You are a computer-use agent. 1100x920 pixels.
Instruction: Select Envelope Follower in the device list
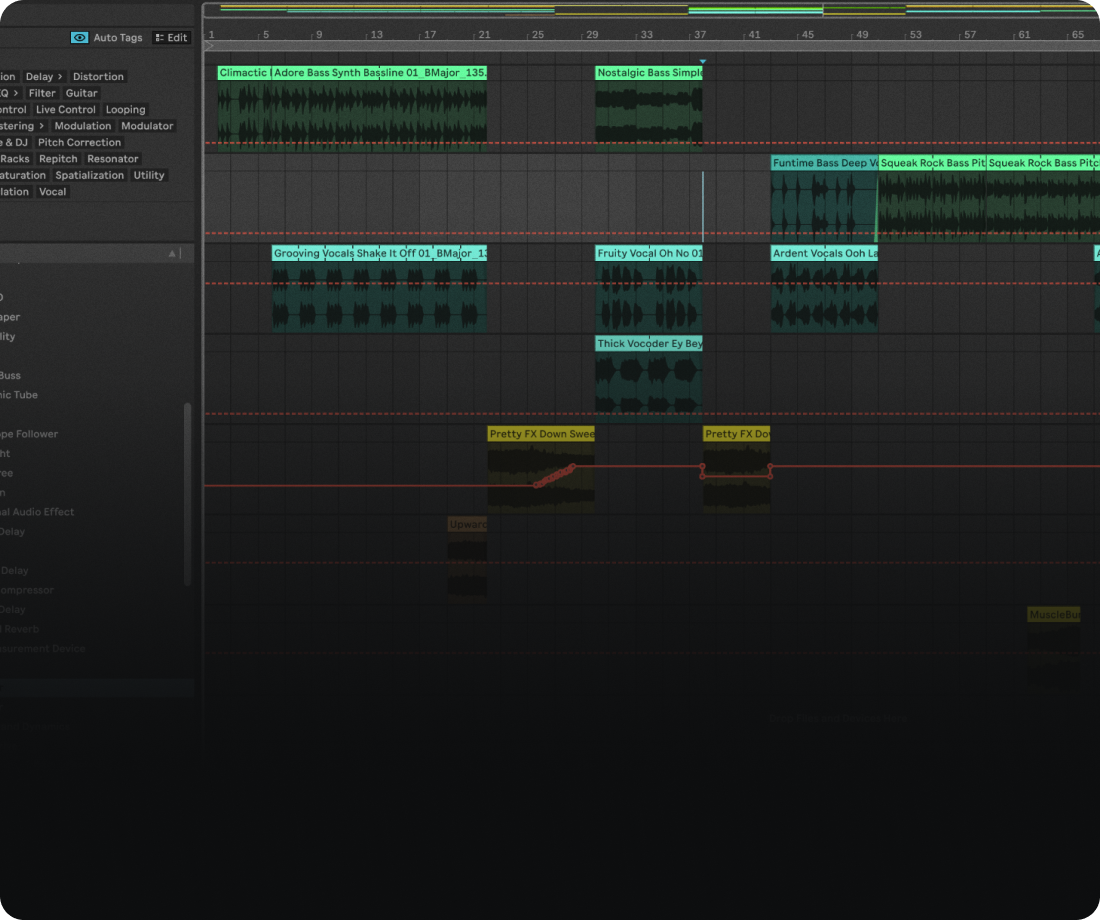(x=30, y=433)
